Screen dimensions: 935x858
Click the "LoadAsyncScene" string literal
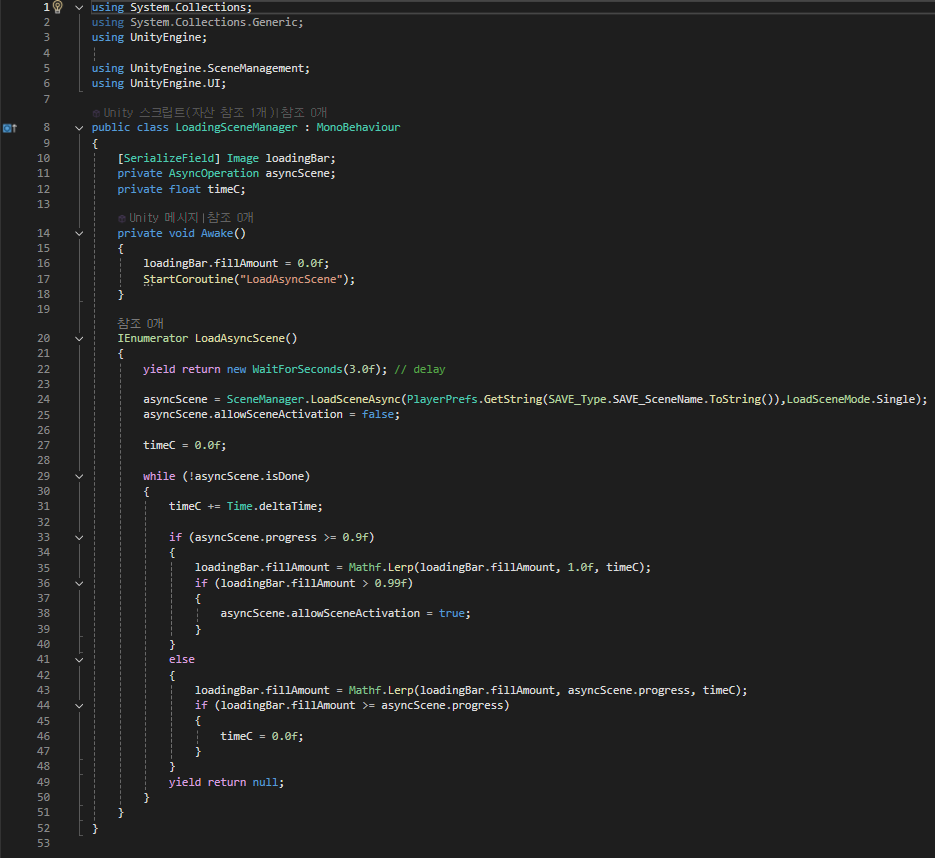[x=291, y=280]
